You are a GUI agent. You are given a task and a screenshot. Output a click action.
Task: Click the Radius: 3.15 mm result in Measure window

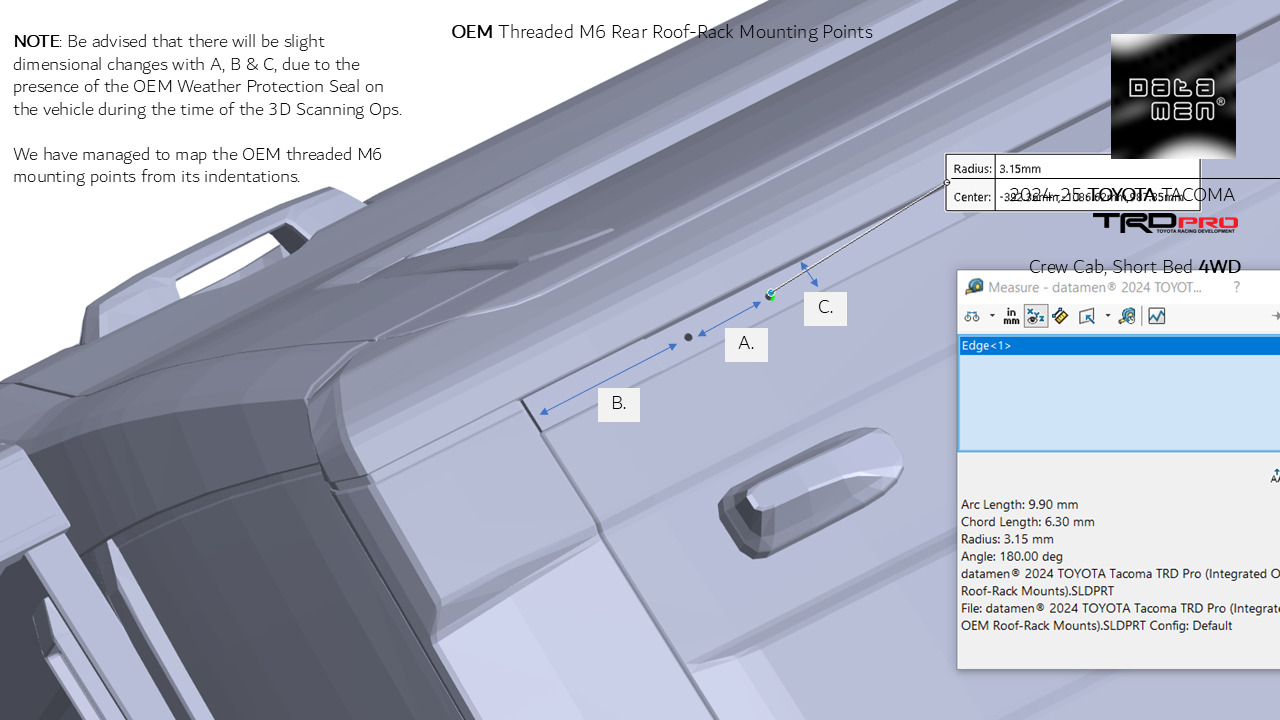1007,539
